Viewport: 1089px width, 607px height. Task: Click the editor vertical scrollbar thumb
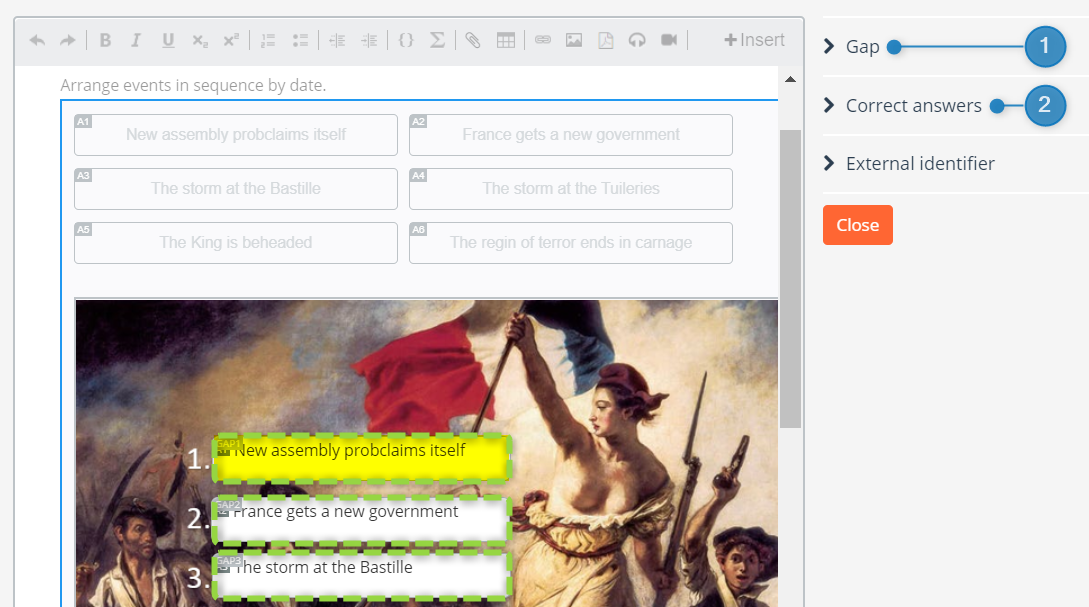coord(790,278)
